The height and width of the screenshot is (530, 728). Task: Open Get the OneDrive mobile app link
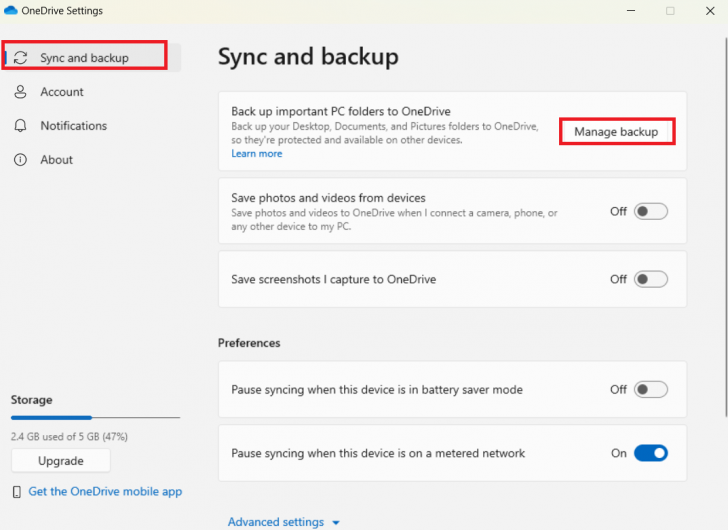pyautogui.click(x=105, y=491)
